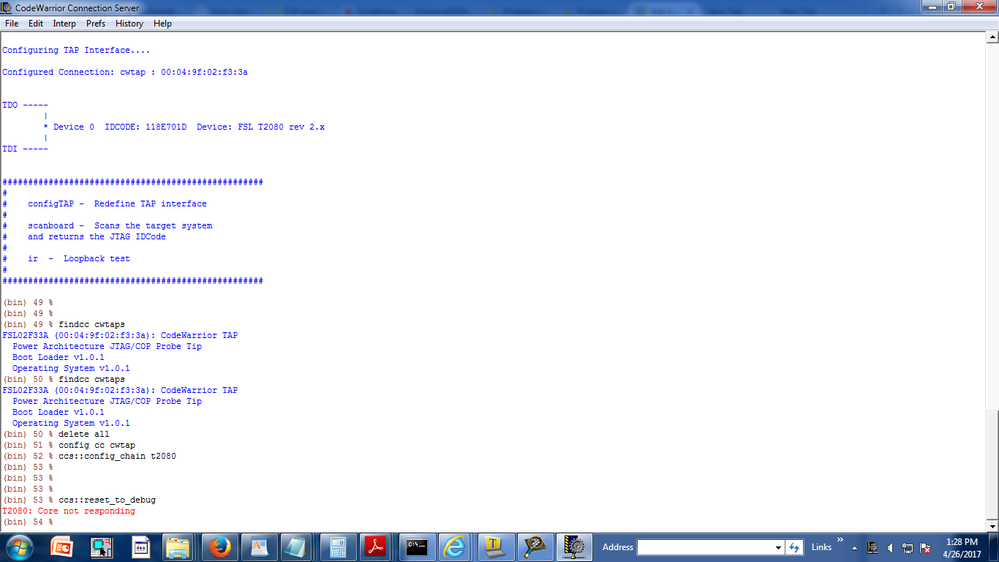Click the "and returns the JTAG IDCode" line
The image size is (999, 562).
coord(97,236)
